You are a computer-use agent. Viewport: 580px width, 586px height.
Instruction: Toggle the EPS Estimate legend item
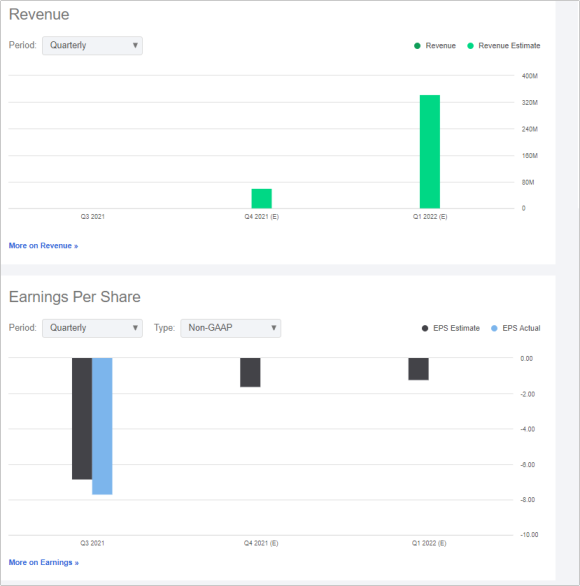(451, 328)
